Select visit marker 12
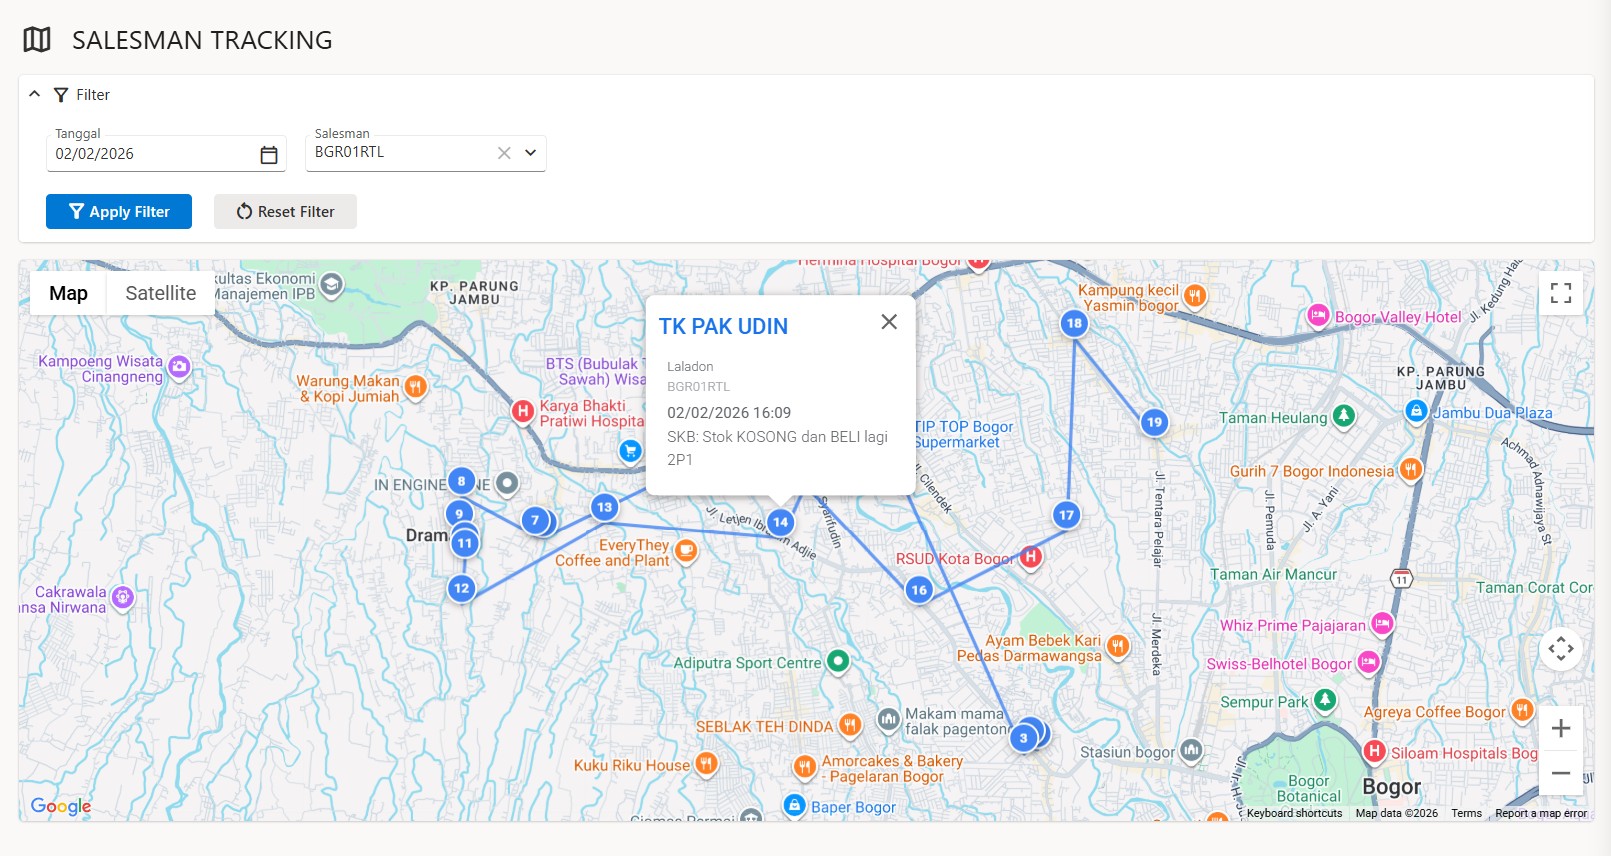 coord(461,588)
